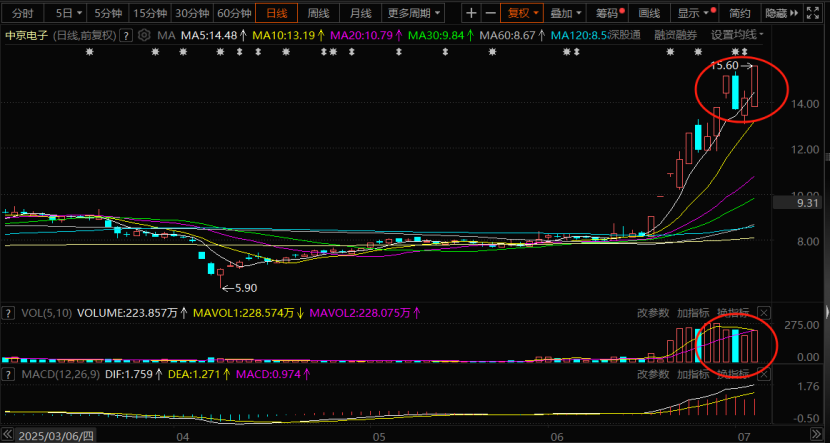Viewport: 830px width, 444px height.
Task: Close the VOL indicator panel
Action: click(x=764, y=312)
